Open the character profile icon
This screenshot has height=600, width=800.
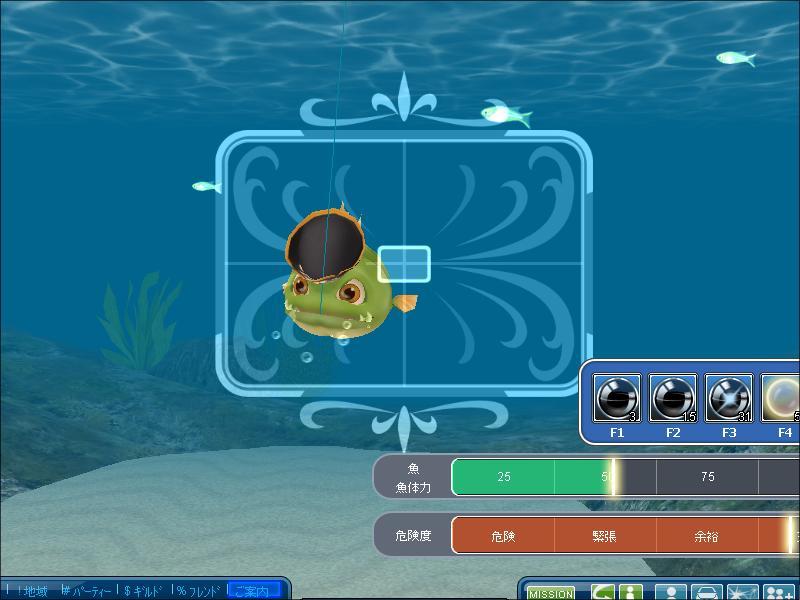671,592
